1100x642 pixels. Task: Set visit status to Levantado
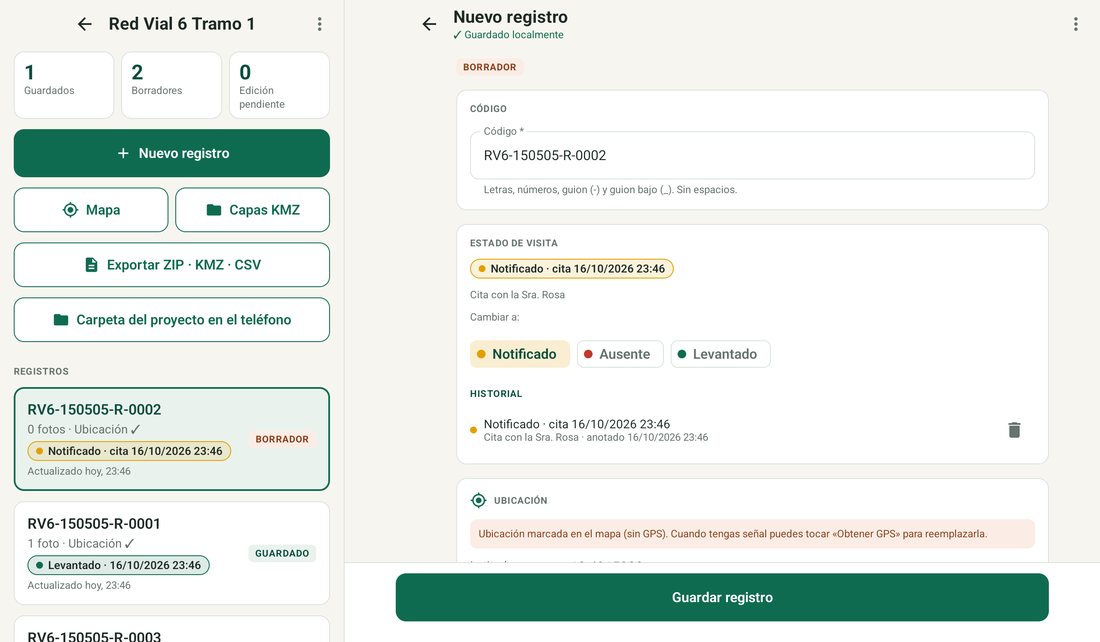pos(720,354)
